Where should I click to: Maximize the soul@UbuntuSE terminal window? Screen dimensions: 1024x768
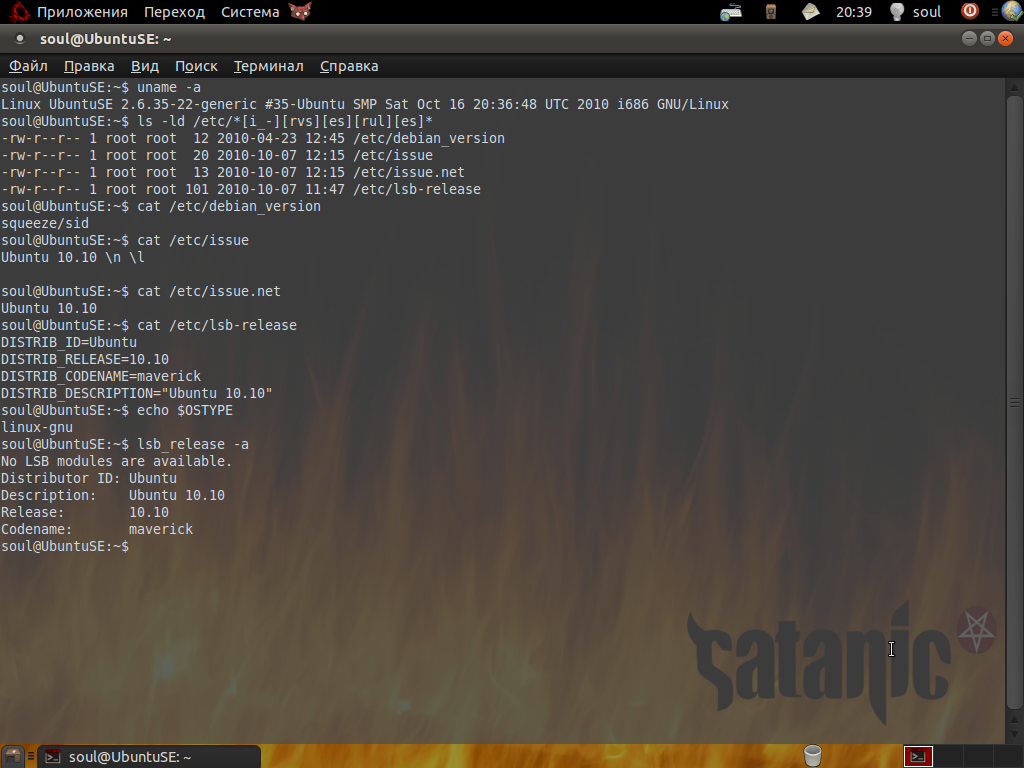(x=987, y=39)
